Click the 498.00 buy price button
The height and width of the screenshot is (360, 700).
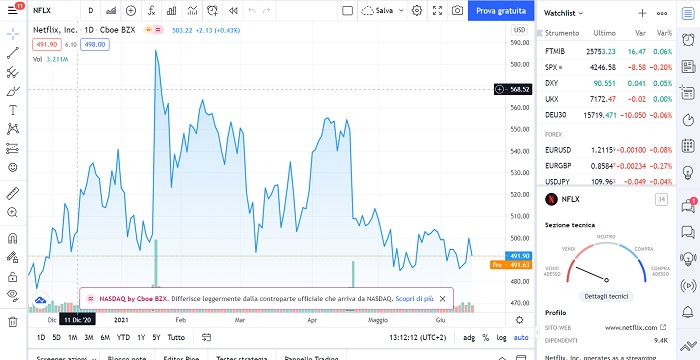coord(95,45)
